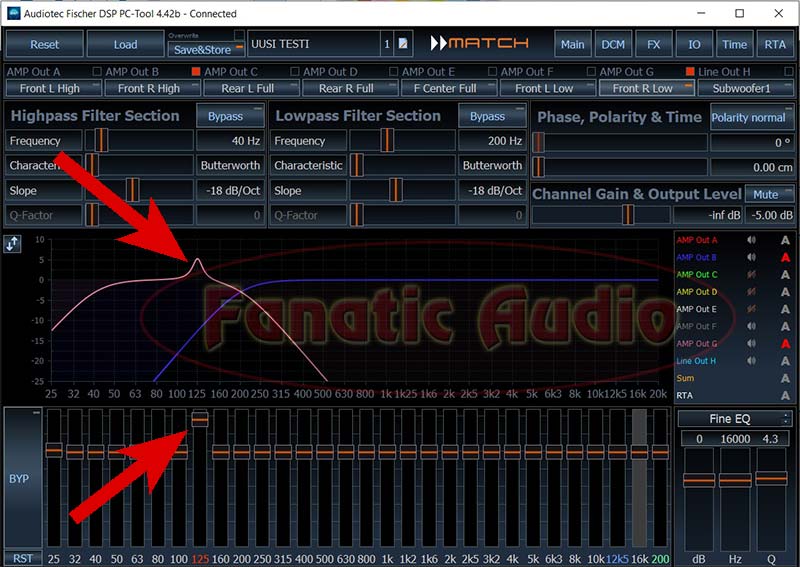Open the Polarity normal selector

(x=752, y=117)
